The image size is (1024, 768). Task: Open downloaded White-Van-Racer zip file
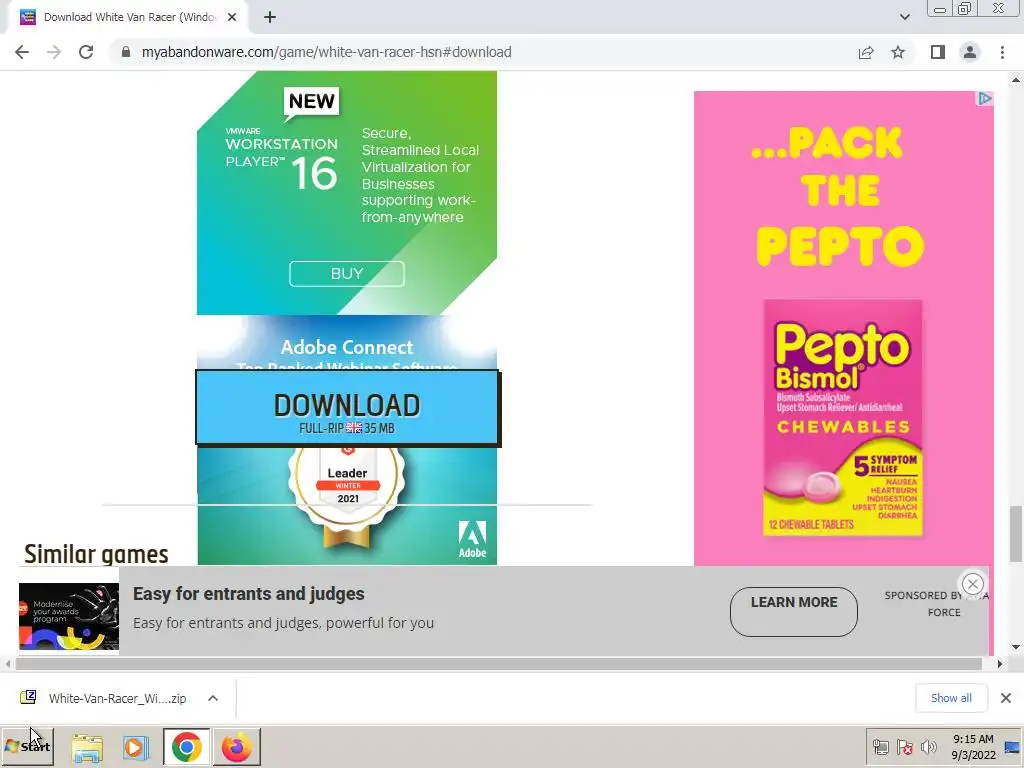coord(117,698)
